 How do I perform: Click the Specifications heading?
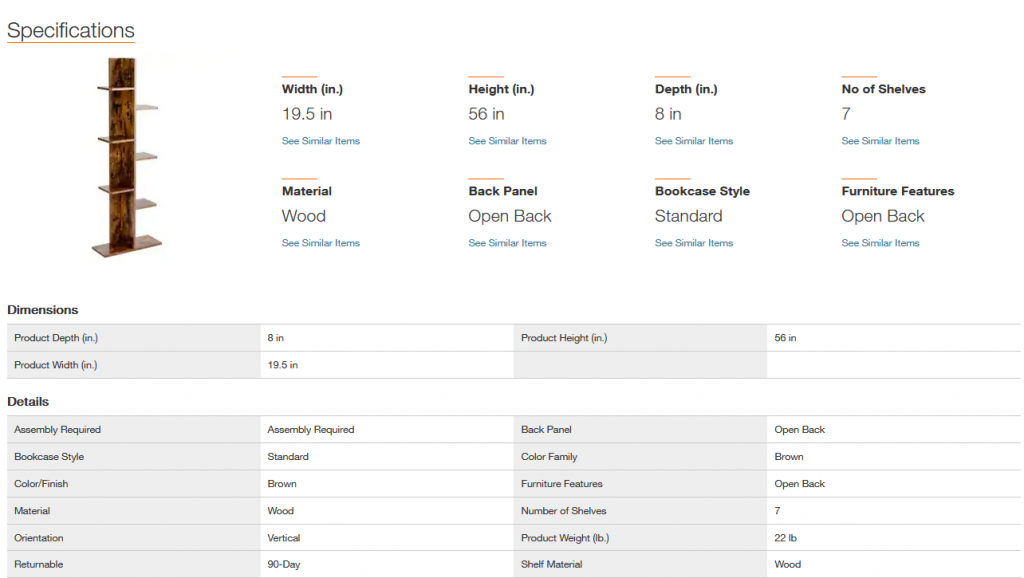[71, 31]
